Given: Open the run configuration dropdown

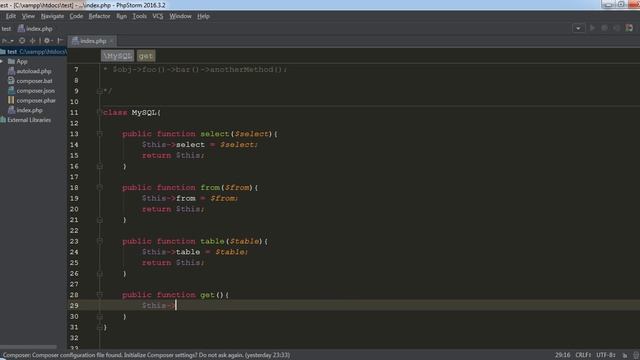Looking at the screenshot, I should tap(578, 28).
